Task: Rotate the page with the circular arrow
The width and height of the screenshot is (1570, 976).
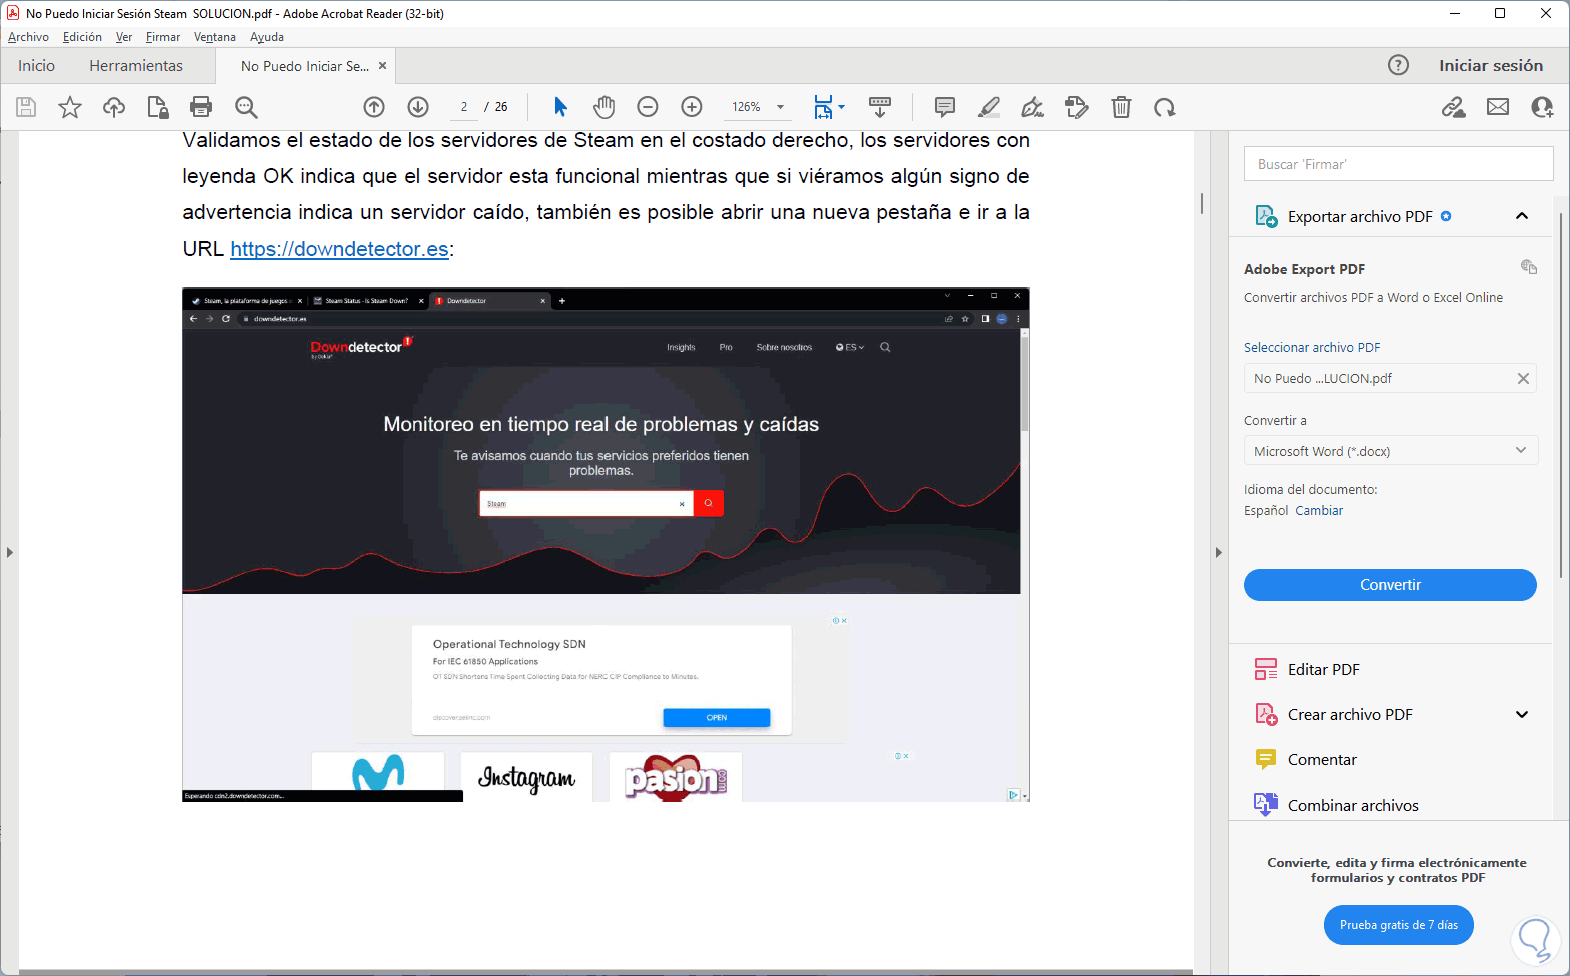Action: coord(1165,107)
